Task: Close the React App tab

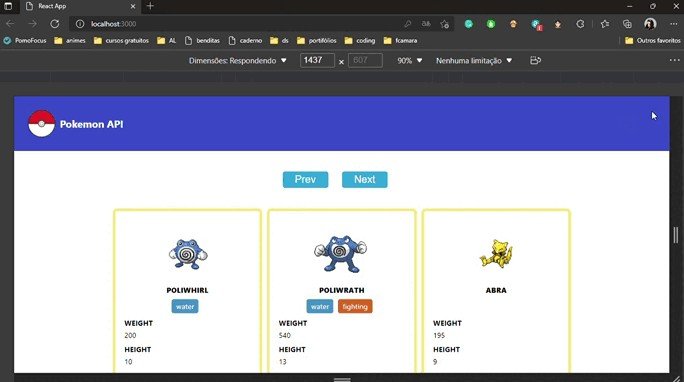Action: click(x=133, y=6)
